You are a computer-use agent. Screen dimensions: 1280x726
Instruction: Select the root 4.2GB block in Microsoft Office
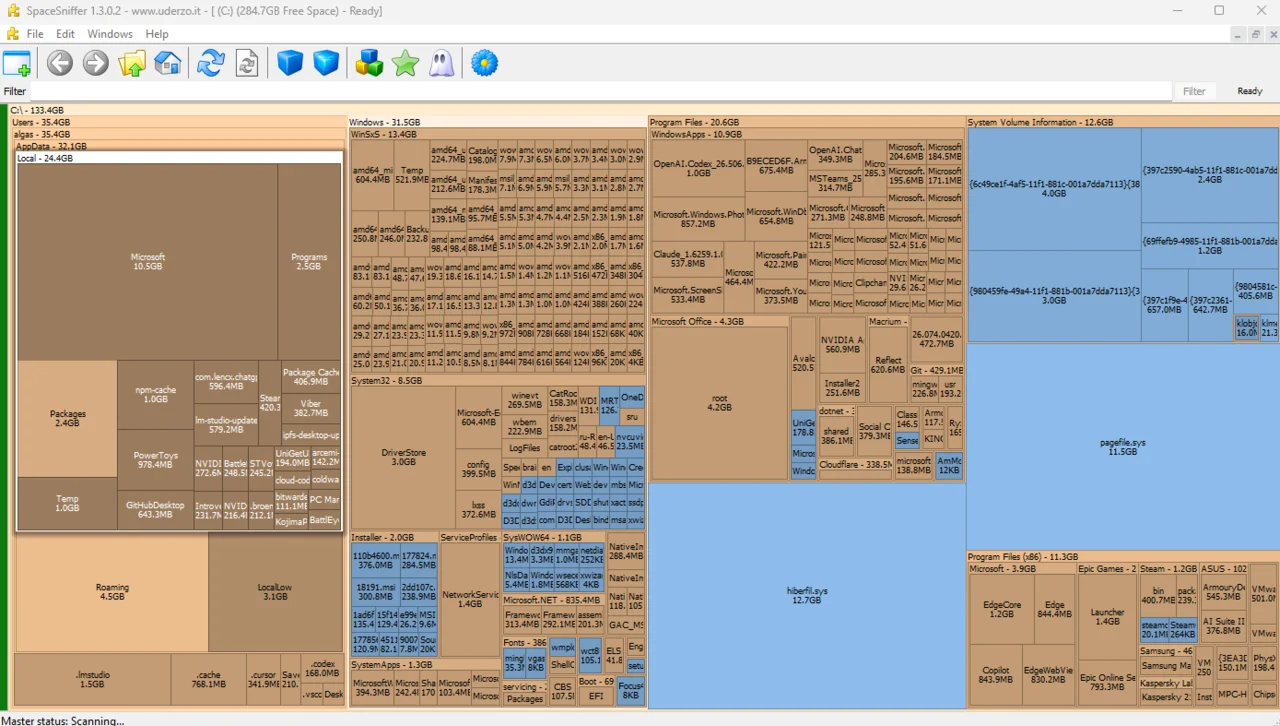(x=720, y=403)
